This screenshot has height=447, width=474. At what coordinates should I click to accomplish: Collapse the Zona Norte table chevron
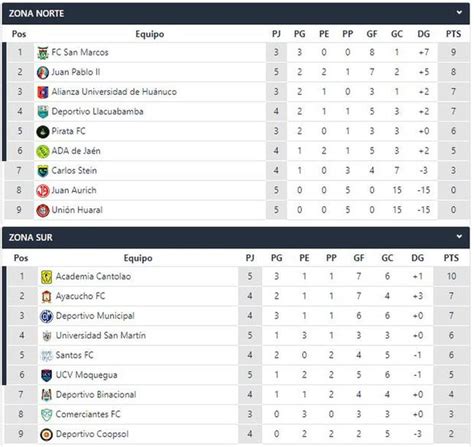pyautogui.click(x=459, y=13)
